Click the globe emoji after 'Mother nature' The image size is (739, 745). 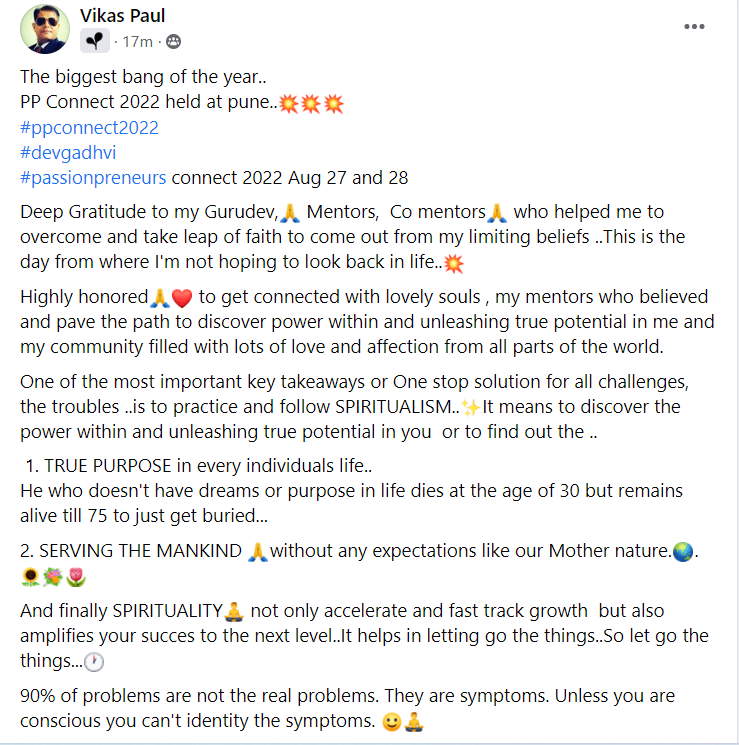tap(681, 550)
